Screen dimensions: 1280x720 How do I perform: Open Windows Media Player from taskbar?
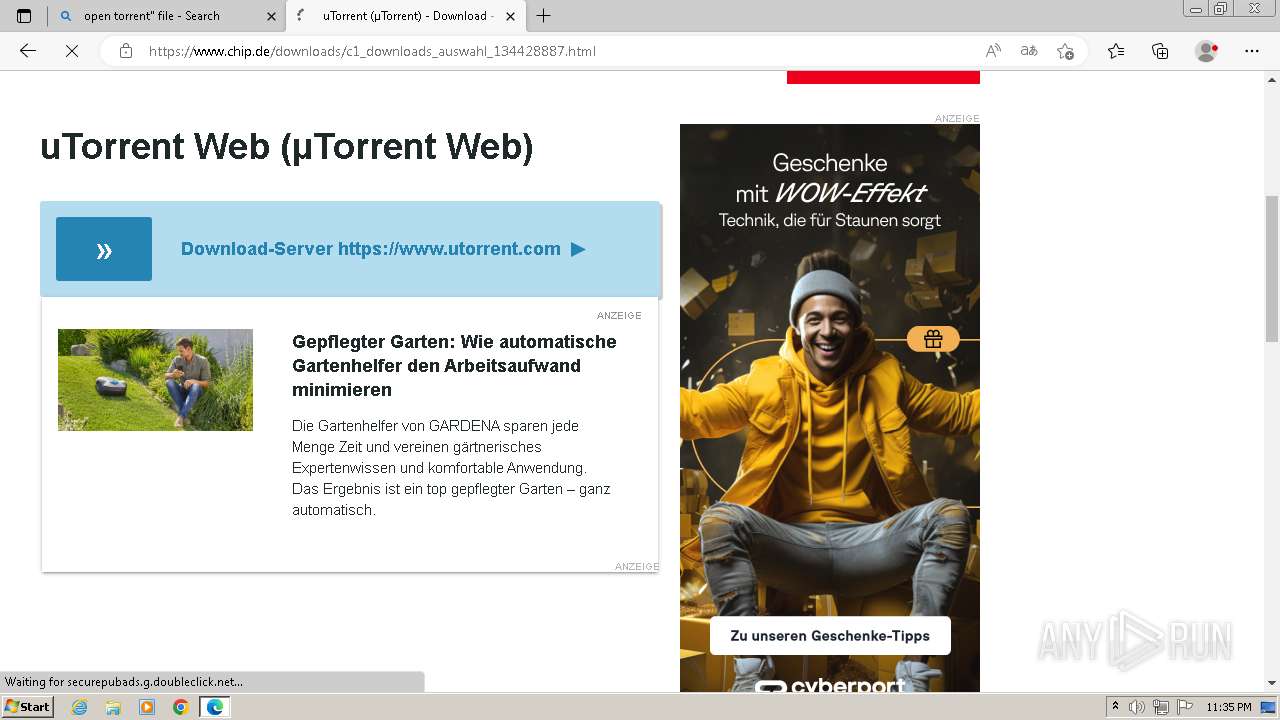(147, 707)
